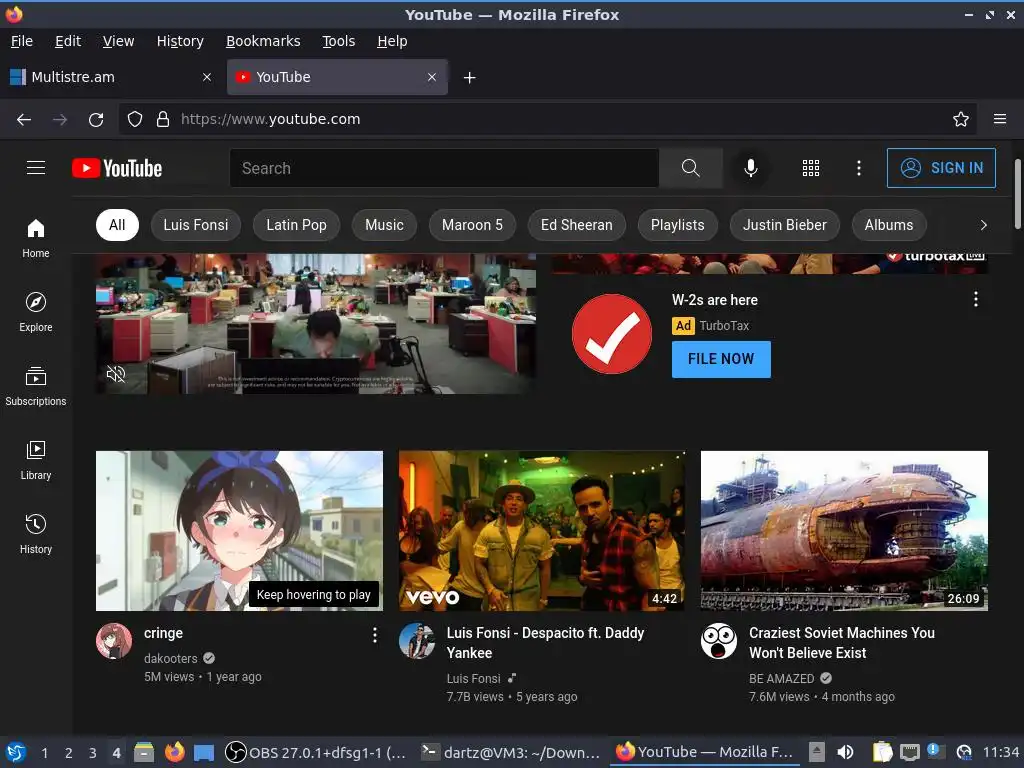Click the dakooters channel avatar
The height and width of the screenshot is (768, 1024).
click(x=114, y=641)
